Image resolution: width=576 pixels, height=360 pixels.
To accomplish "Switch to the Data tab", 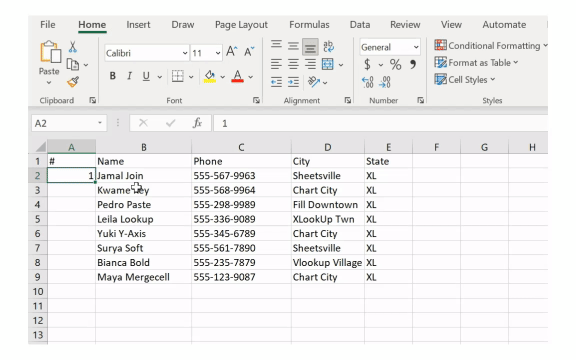I will pos(360,25).
